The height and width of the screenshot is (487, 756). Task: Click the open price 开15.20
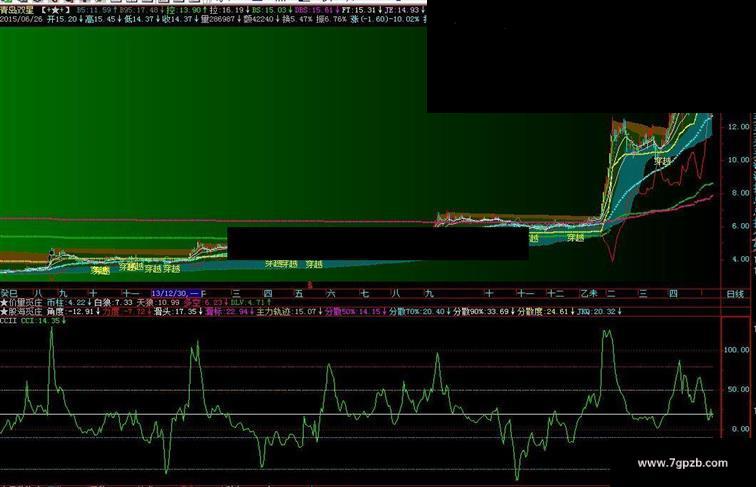coord(65,19)
